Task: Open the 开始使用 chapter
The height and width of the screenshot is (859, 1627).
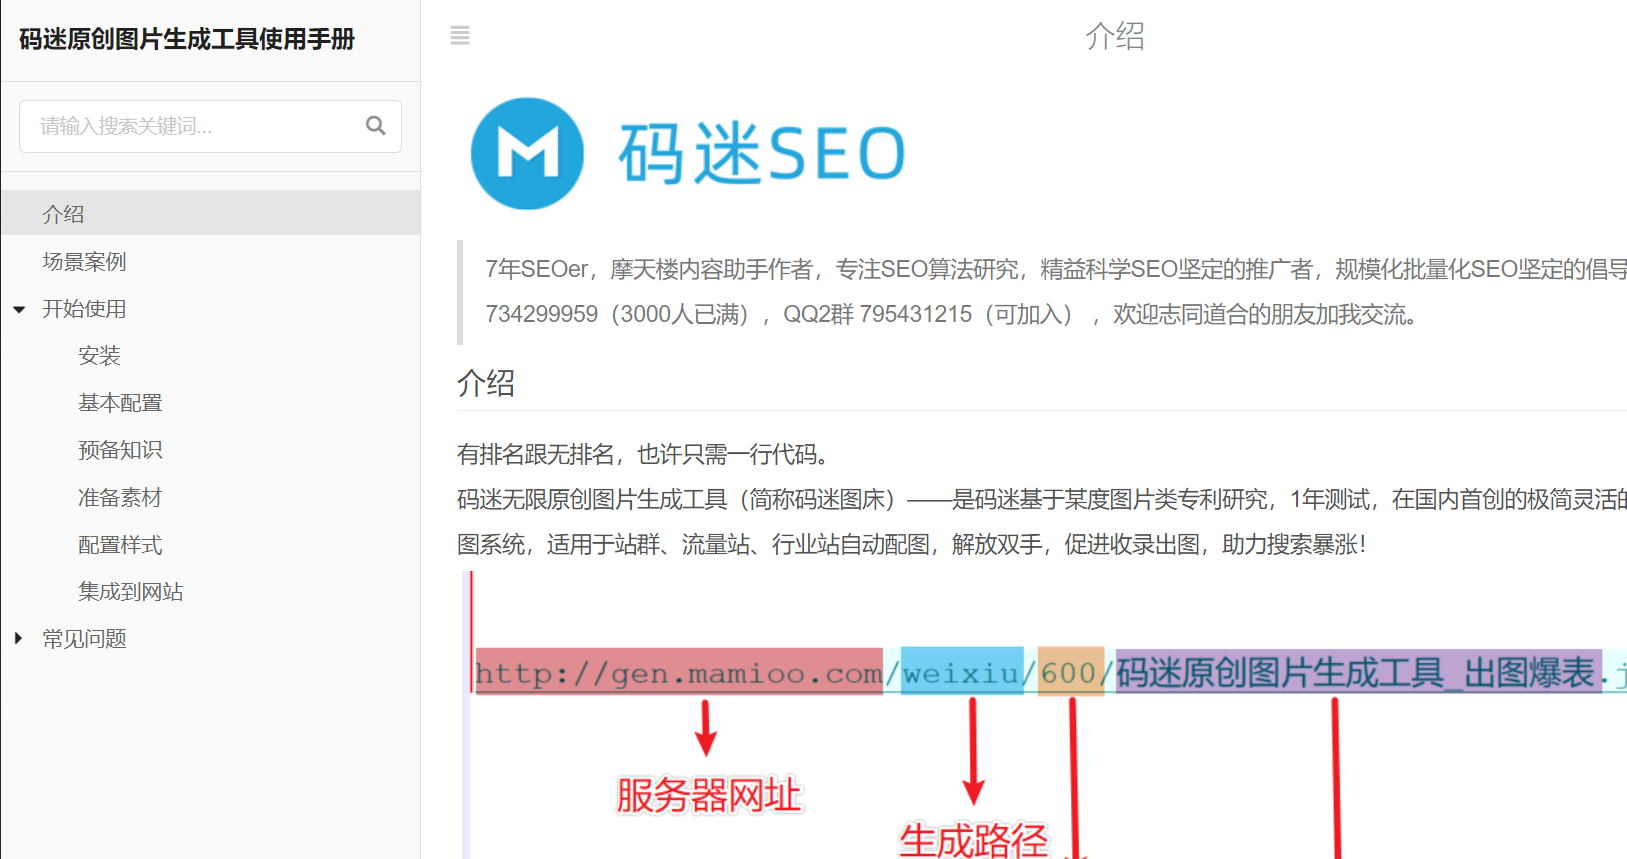Action: coord(84,309)
